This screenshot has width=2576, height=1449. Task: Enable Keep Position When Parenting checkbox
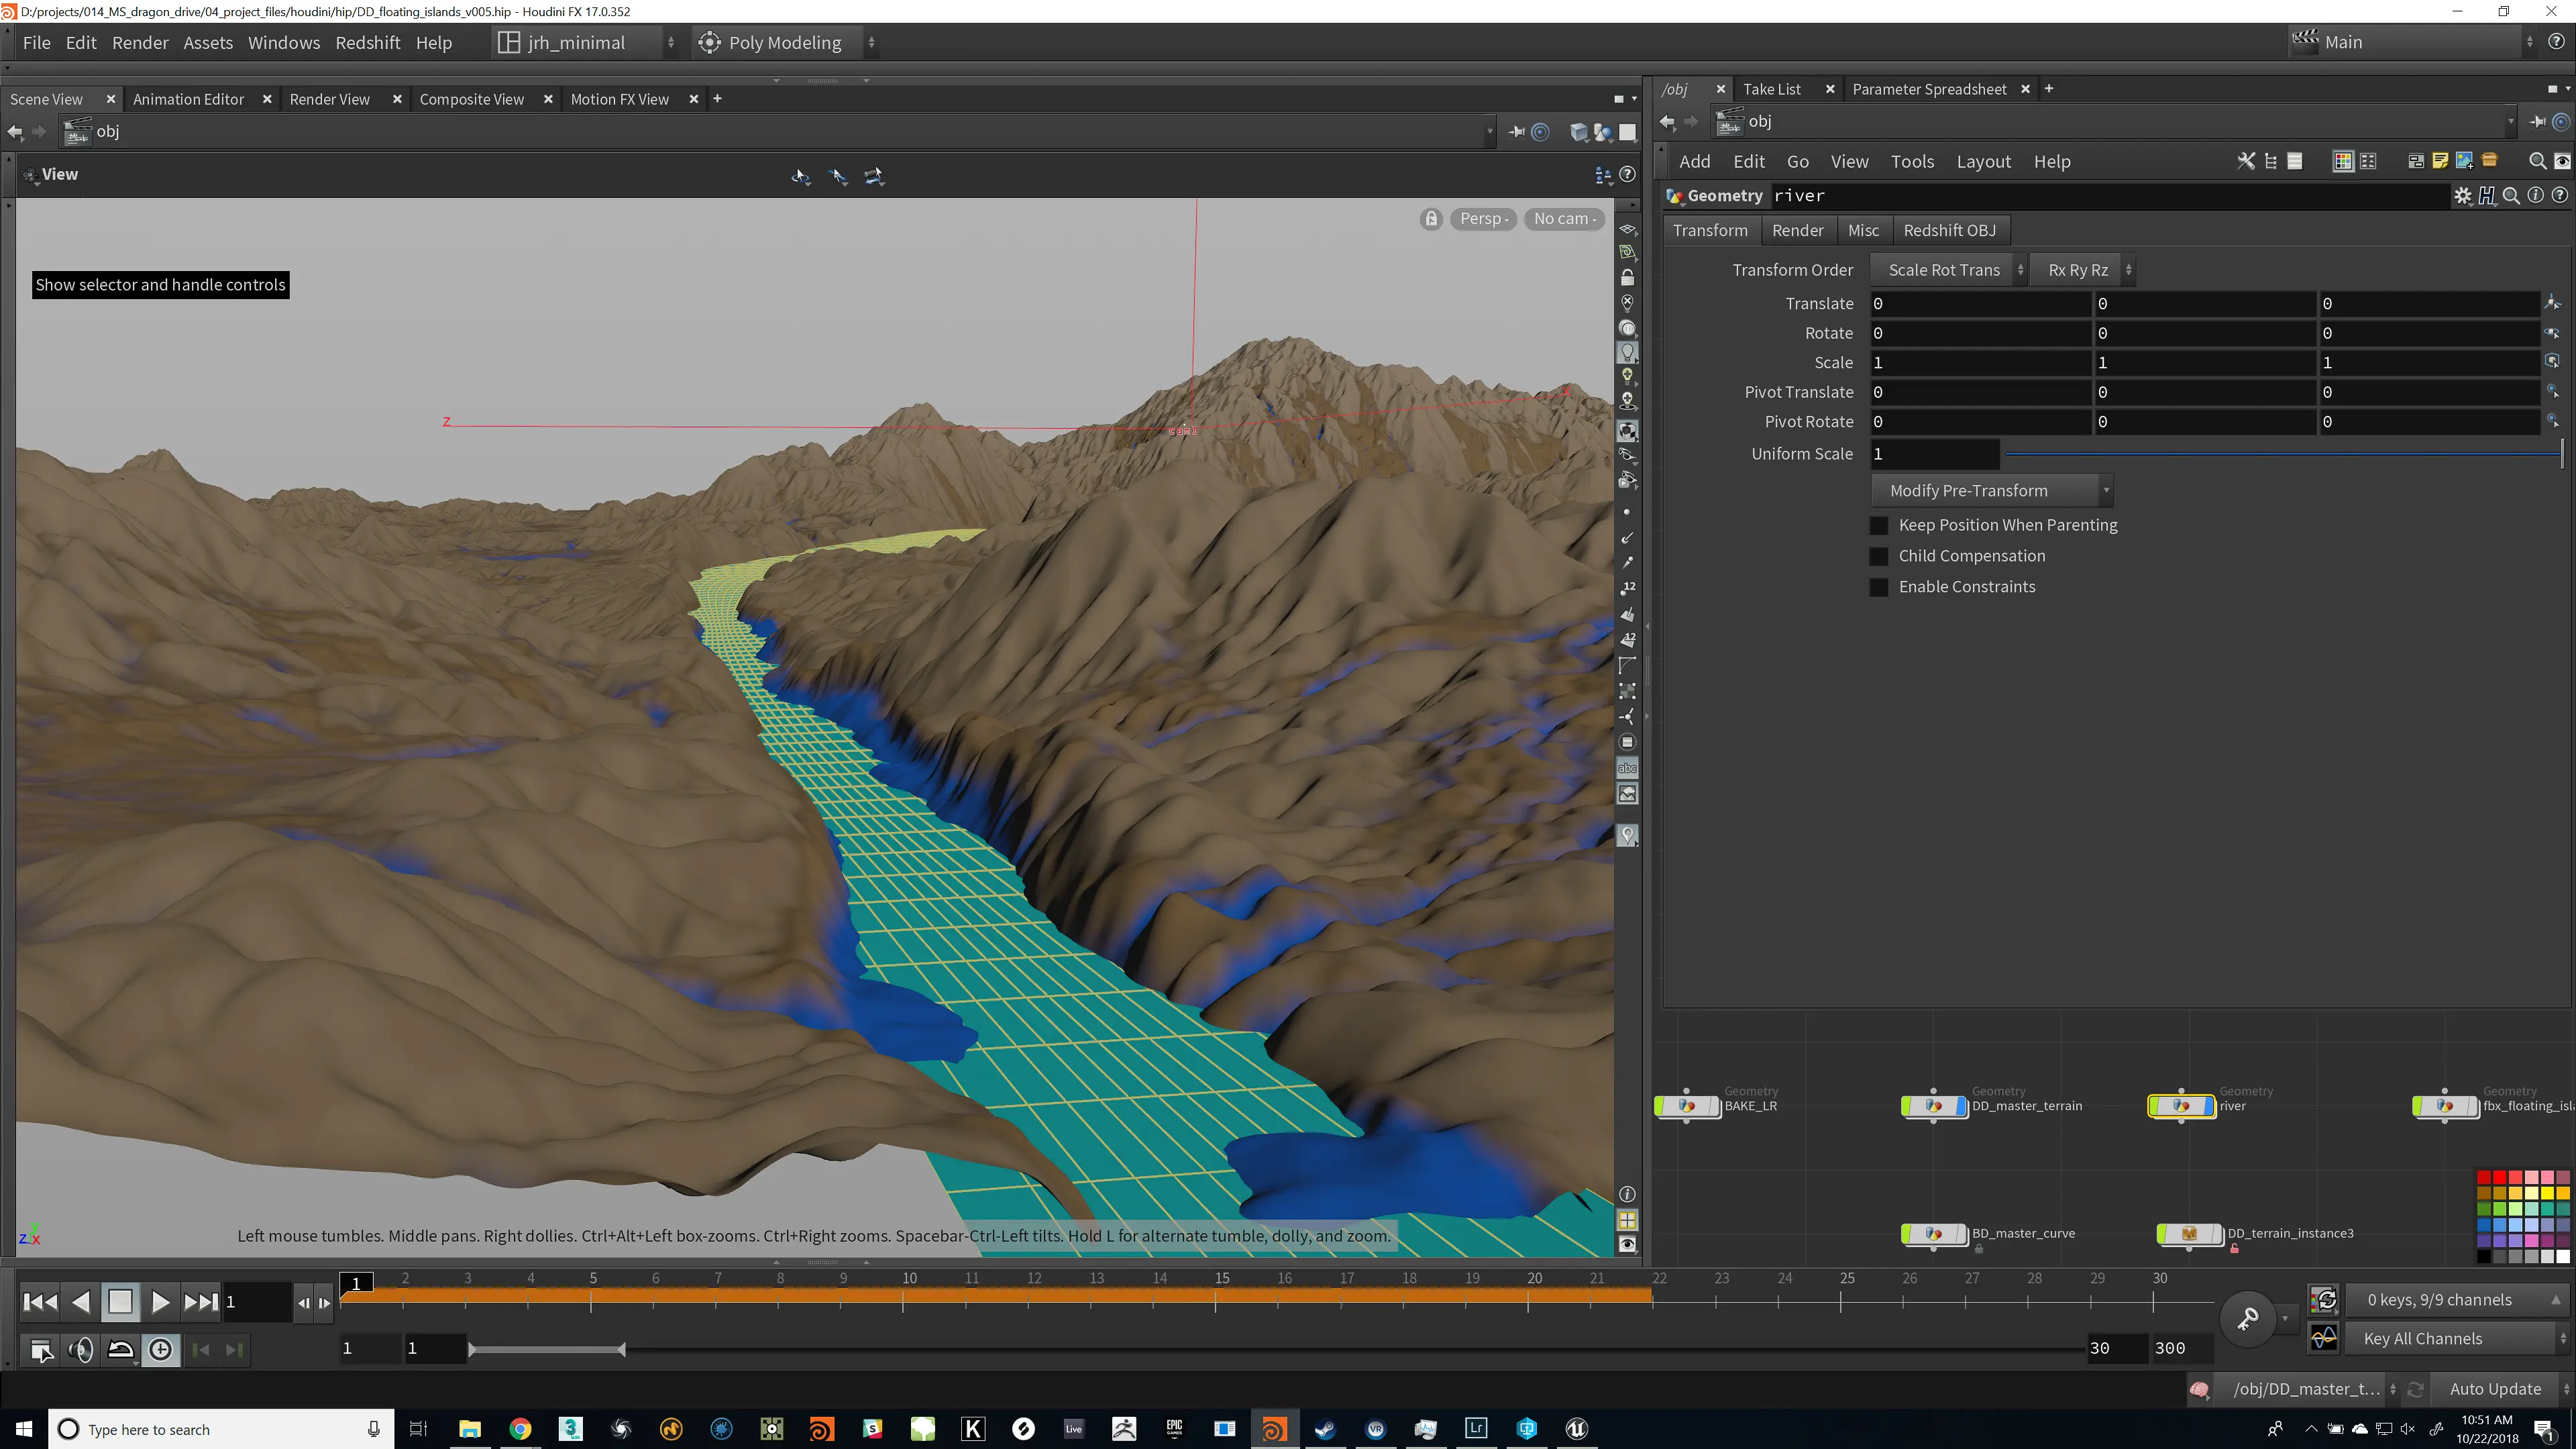pyautogui.click(x=1879, y=525)
